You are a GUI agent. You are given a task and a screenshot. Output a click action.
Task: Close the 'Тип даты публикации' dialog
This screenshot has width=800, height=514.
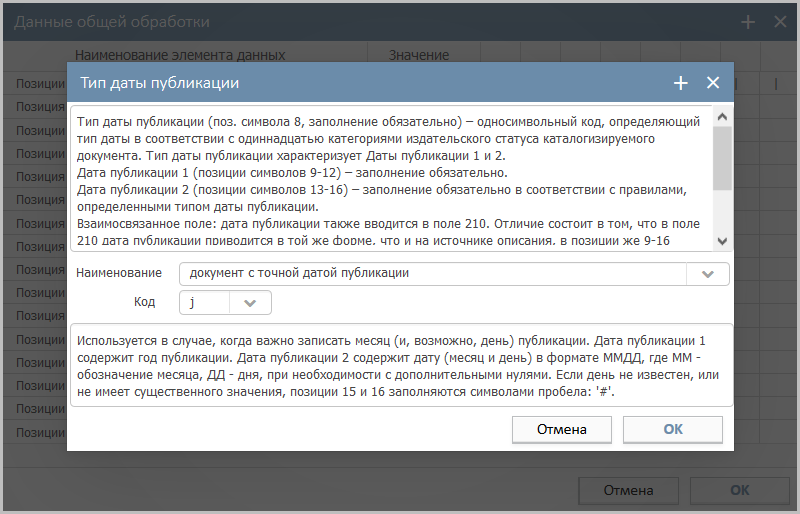coord(713,83)
